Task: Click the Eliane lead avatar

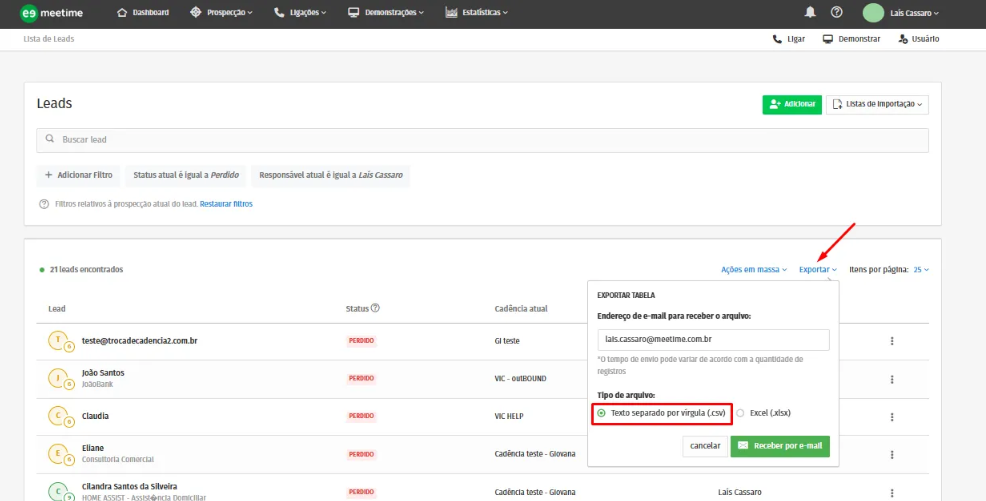Action: 59,454
